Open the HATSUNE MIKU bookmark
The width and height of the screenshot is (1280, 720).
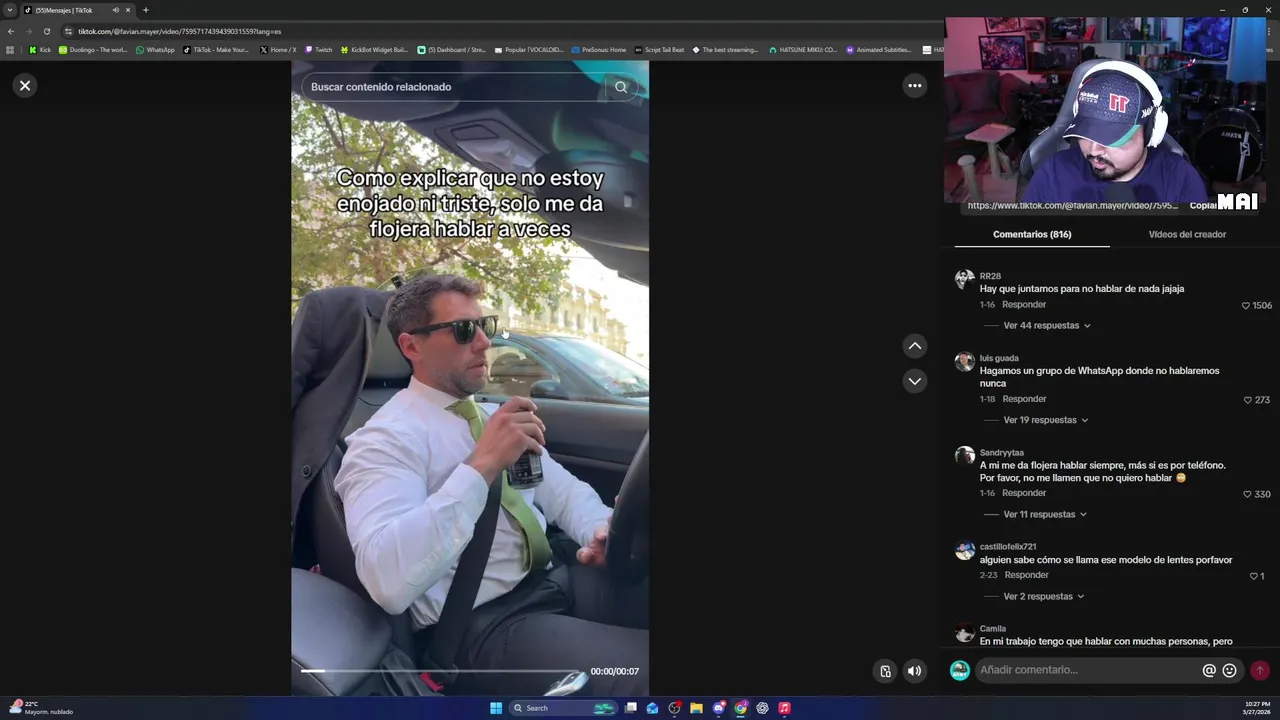(x=802, y=49)
